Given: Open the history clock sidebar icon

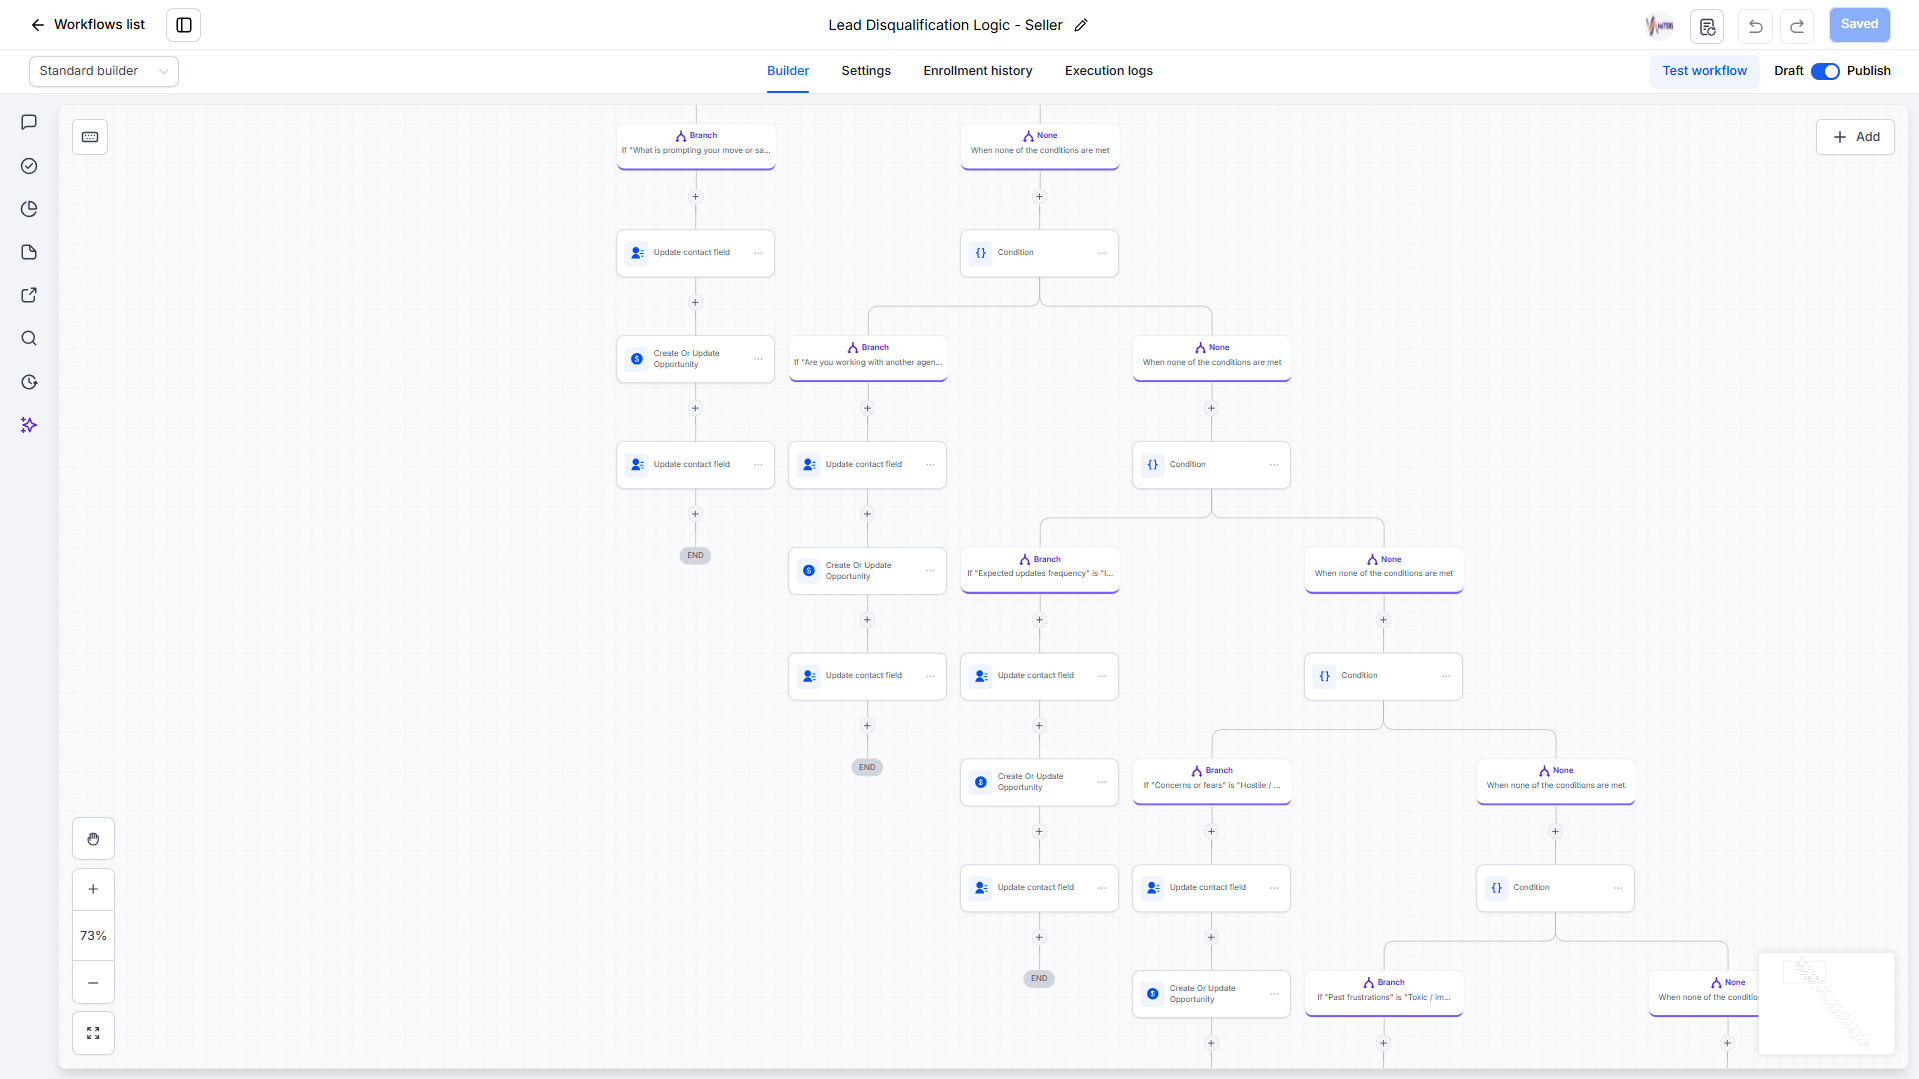Looking at the screenshot, I should (29, 382).
